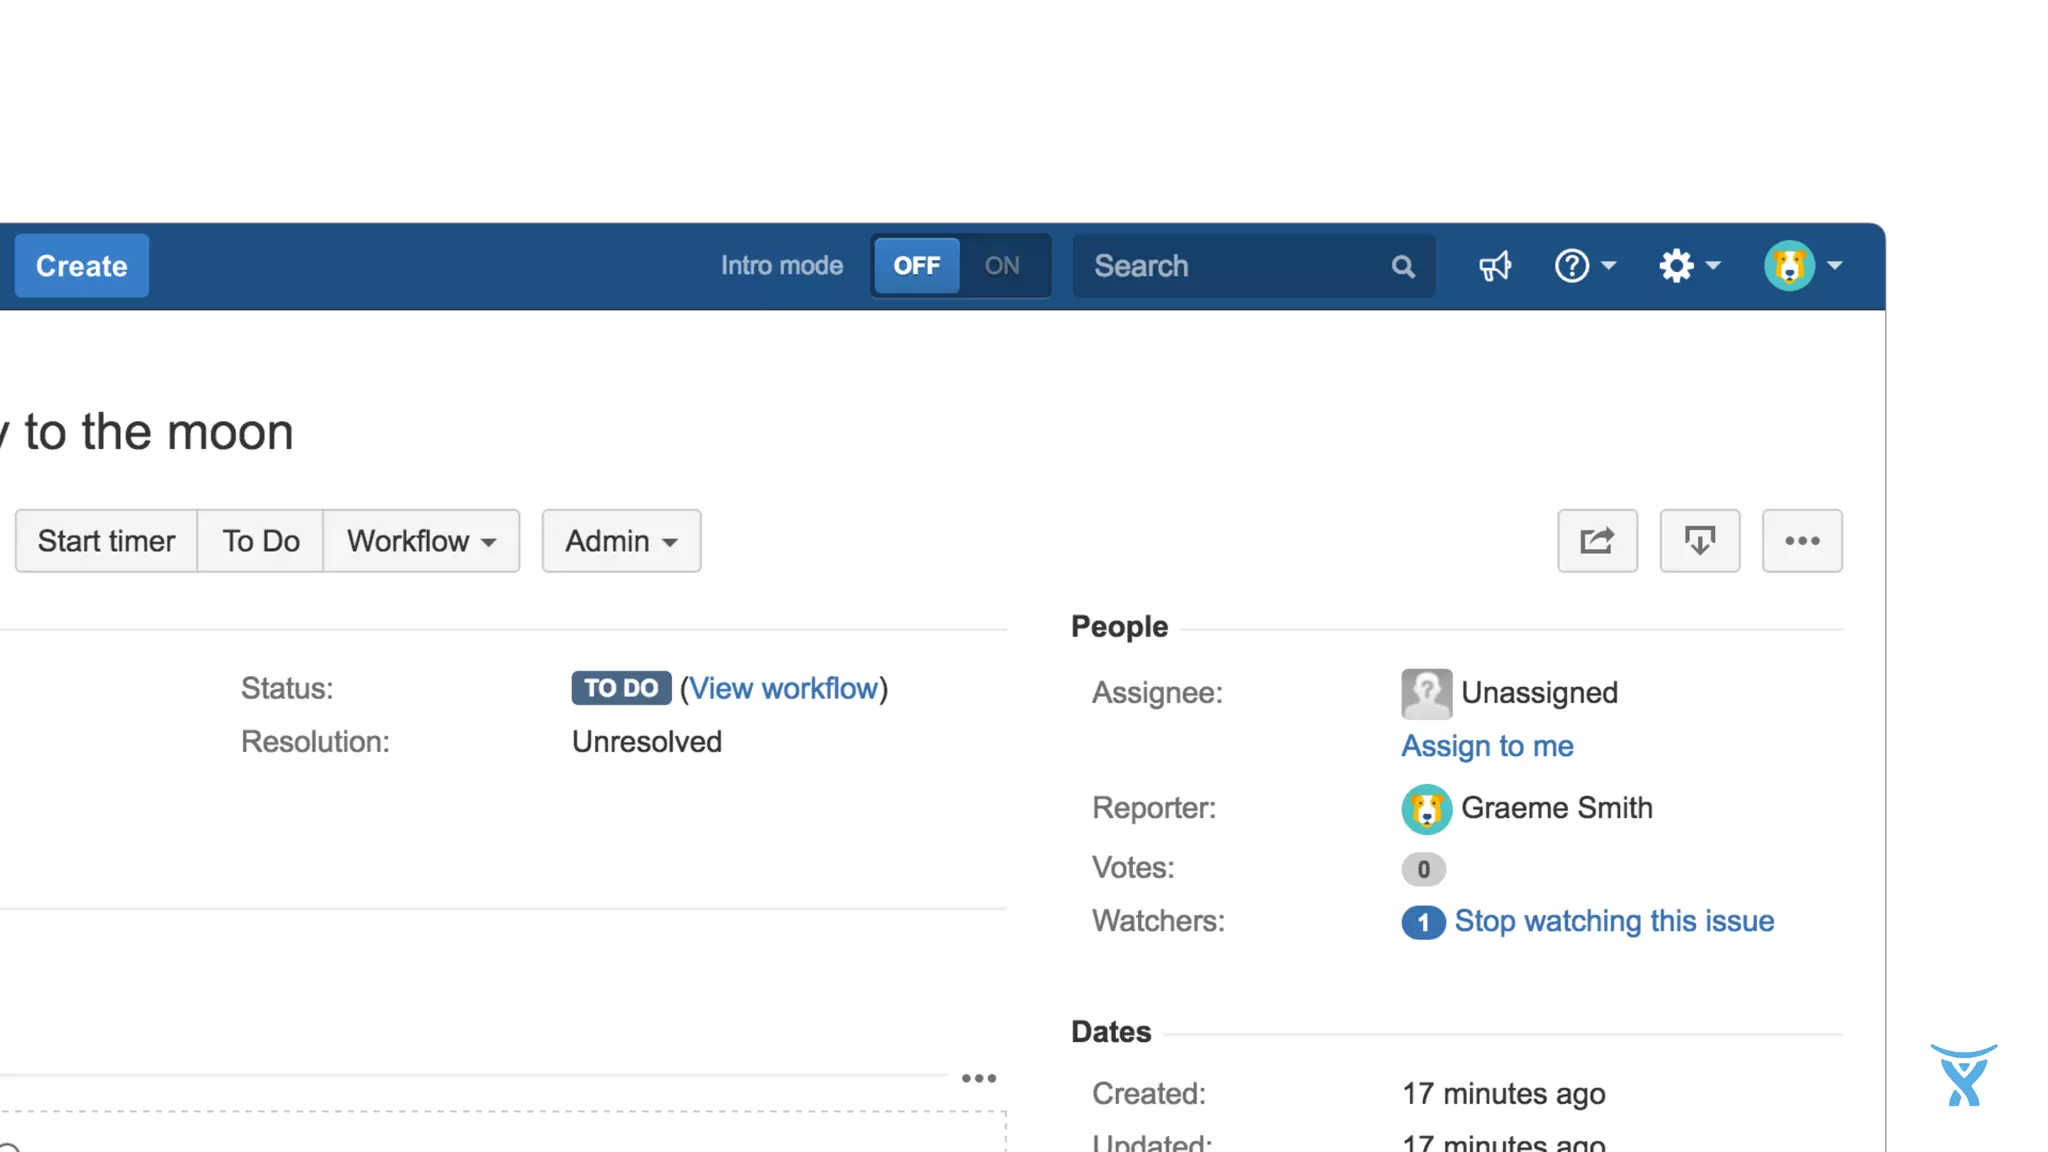
Task: Open the help question mark menu
Action: (1585, 266)
